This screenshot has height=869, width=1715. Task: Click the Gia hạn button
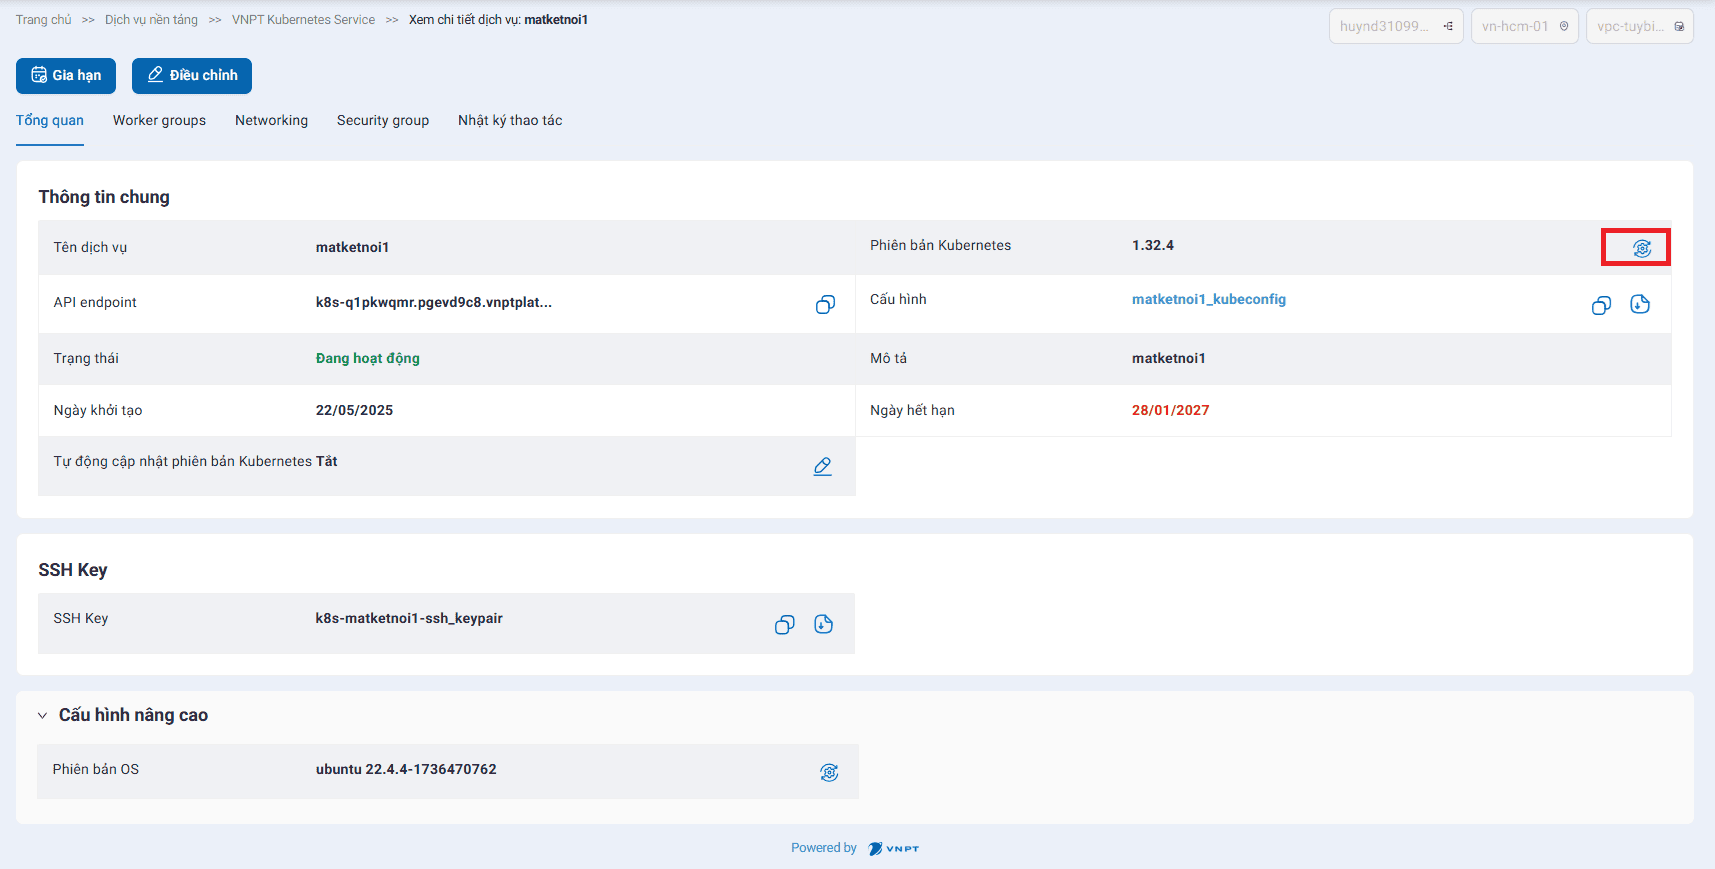(x=66, y=75)
